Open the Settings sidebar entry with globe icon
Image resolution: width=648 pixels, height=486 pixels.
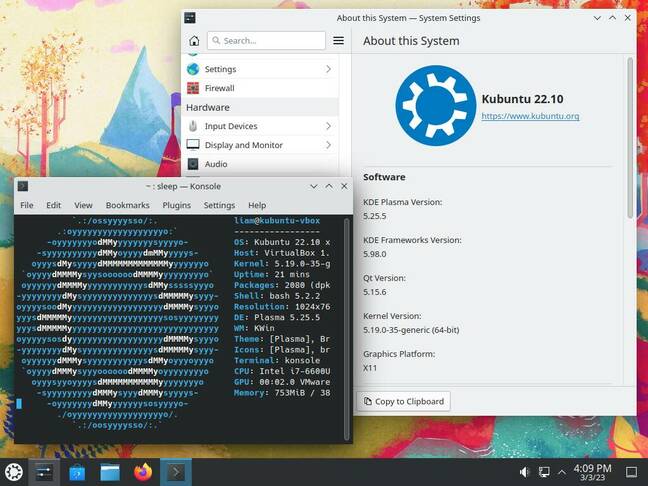260,69
